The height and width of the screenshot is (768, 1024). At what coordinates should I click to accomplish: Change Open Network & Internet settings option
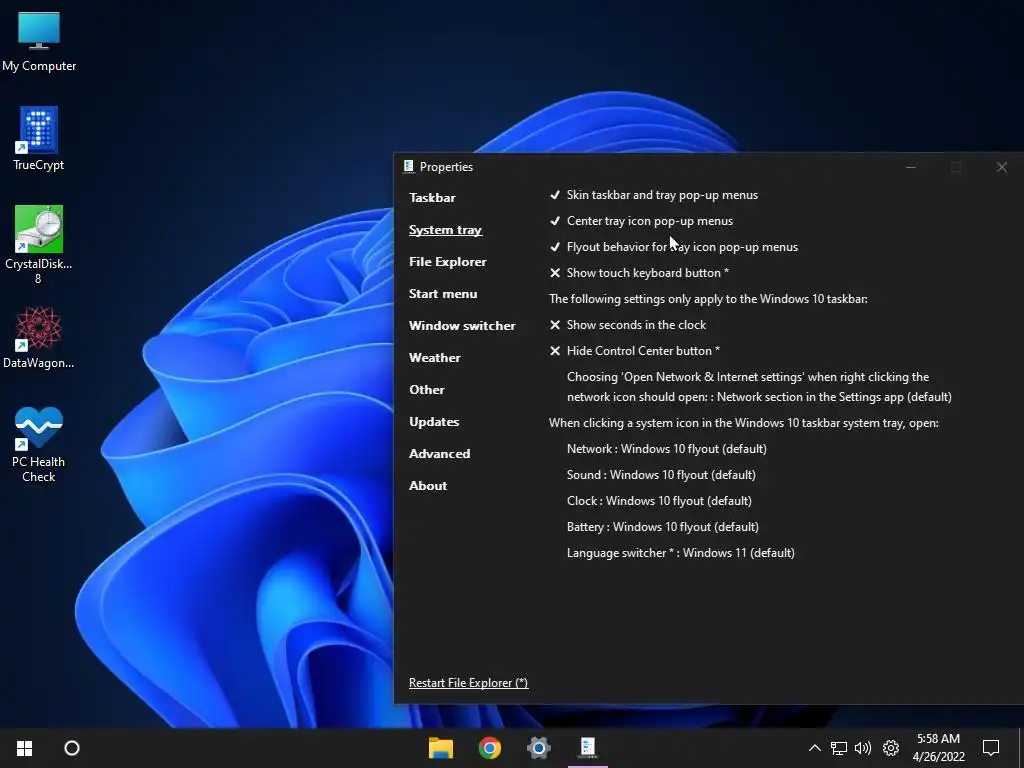click(x=760, y=387)
